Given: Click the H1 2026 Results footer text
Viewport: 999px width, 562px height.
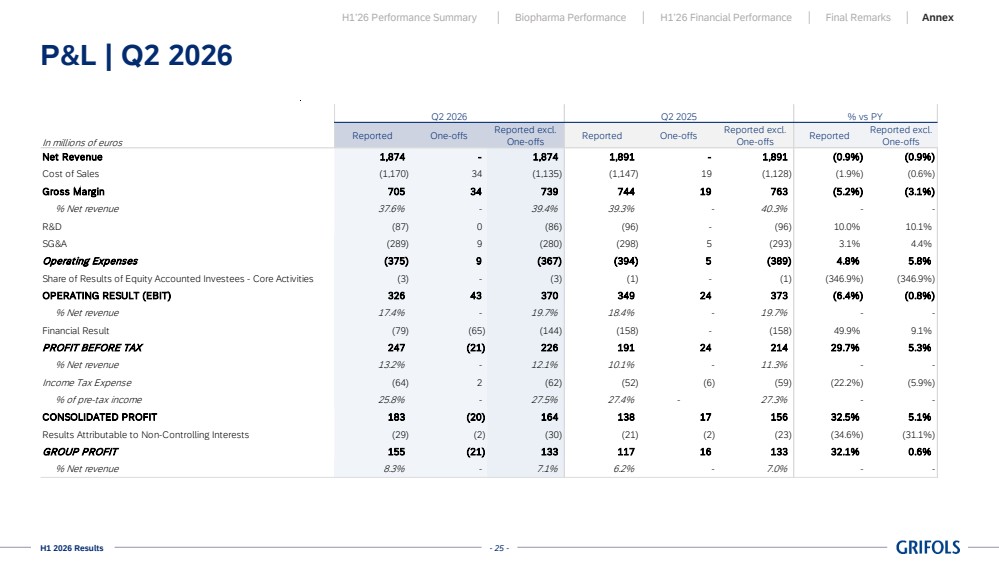Looking at the screenshot, I should pyautogui.click(x=71, y=548).
